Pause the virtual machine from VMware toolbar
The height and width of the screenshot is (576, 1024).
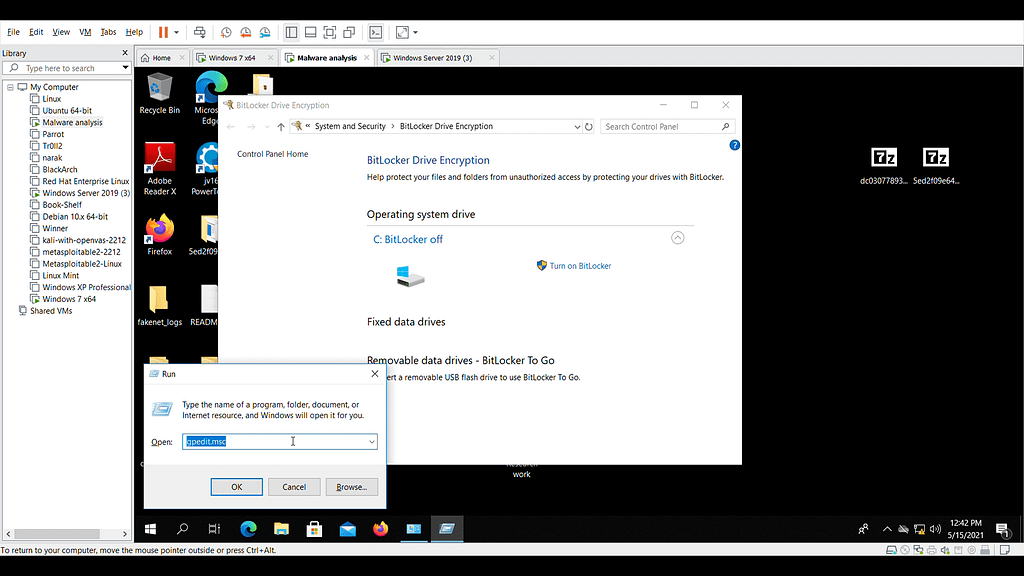[x=163, y=32]
